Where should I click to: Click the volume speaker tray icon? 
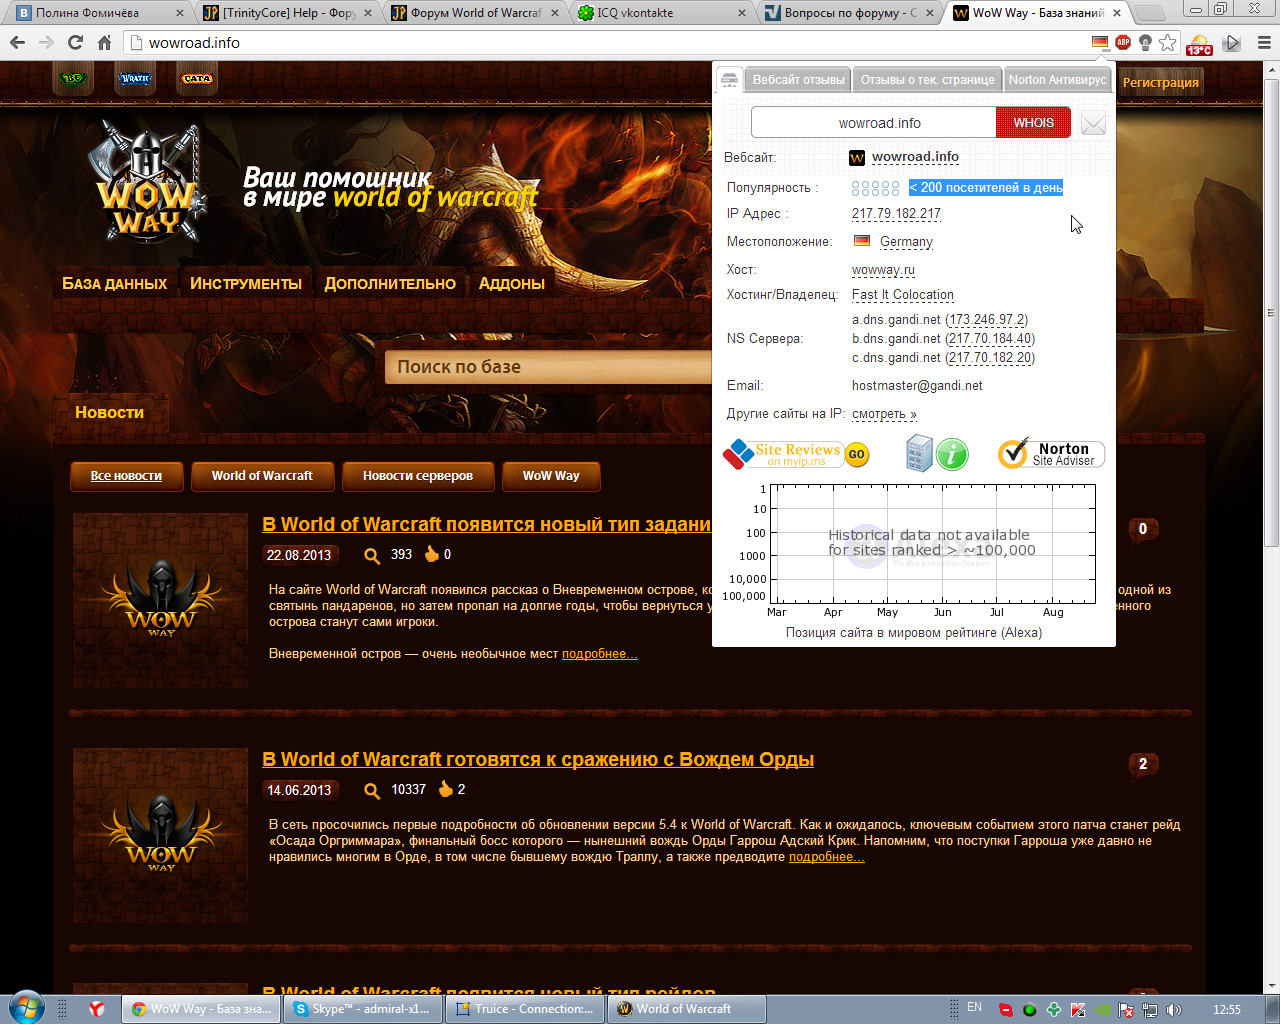pos(1174,1009)
